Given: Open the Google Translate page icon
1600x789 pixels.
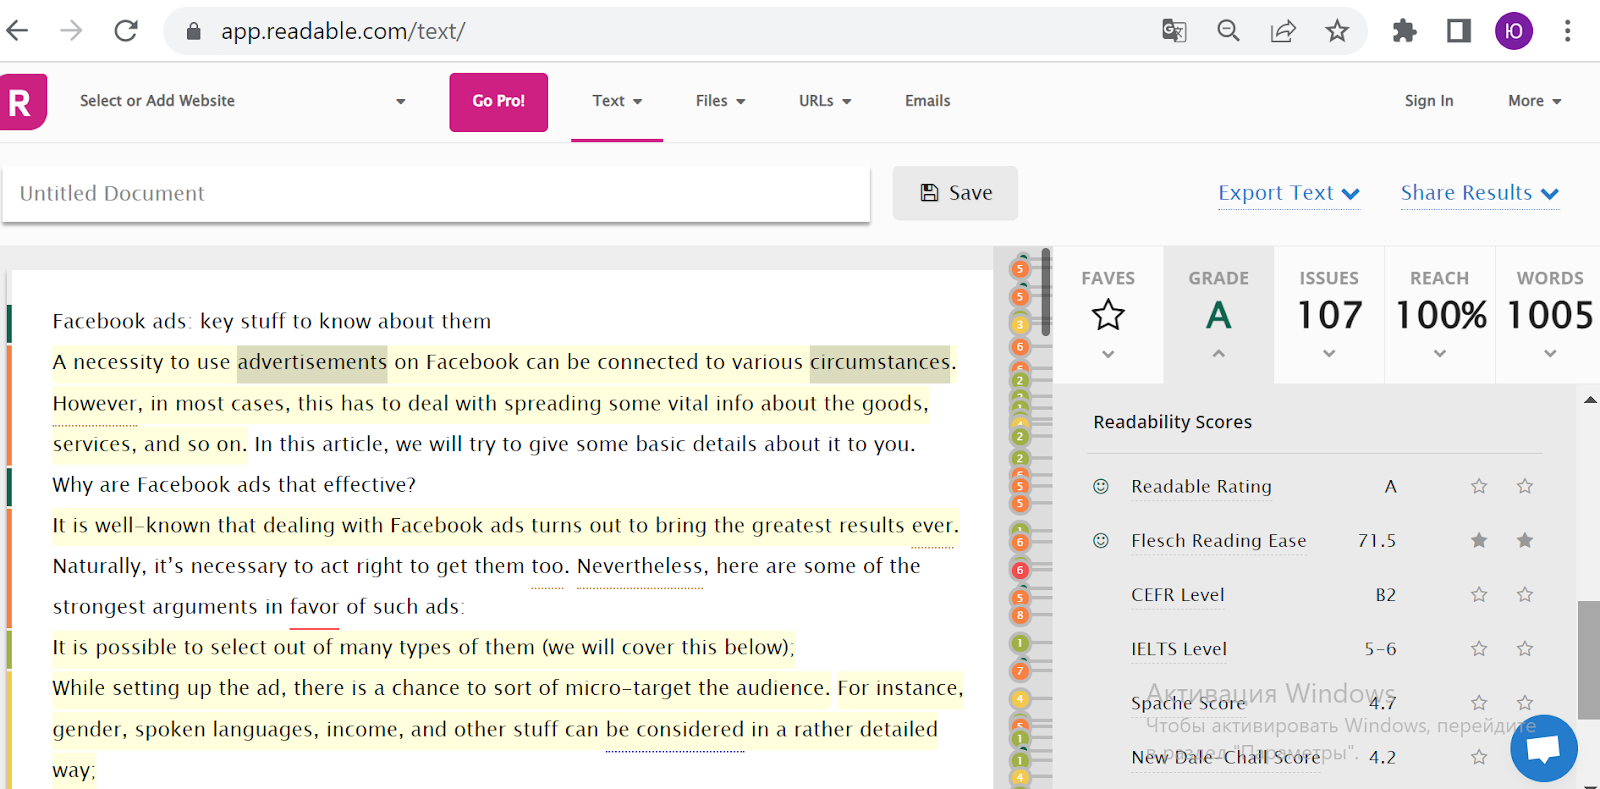Looking at the screenshot, I should (1174, 31).
